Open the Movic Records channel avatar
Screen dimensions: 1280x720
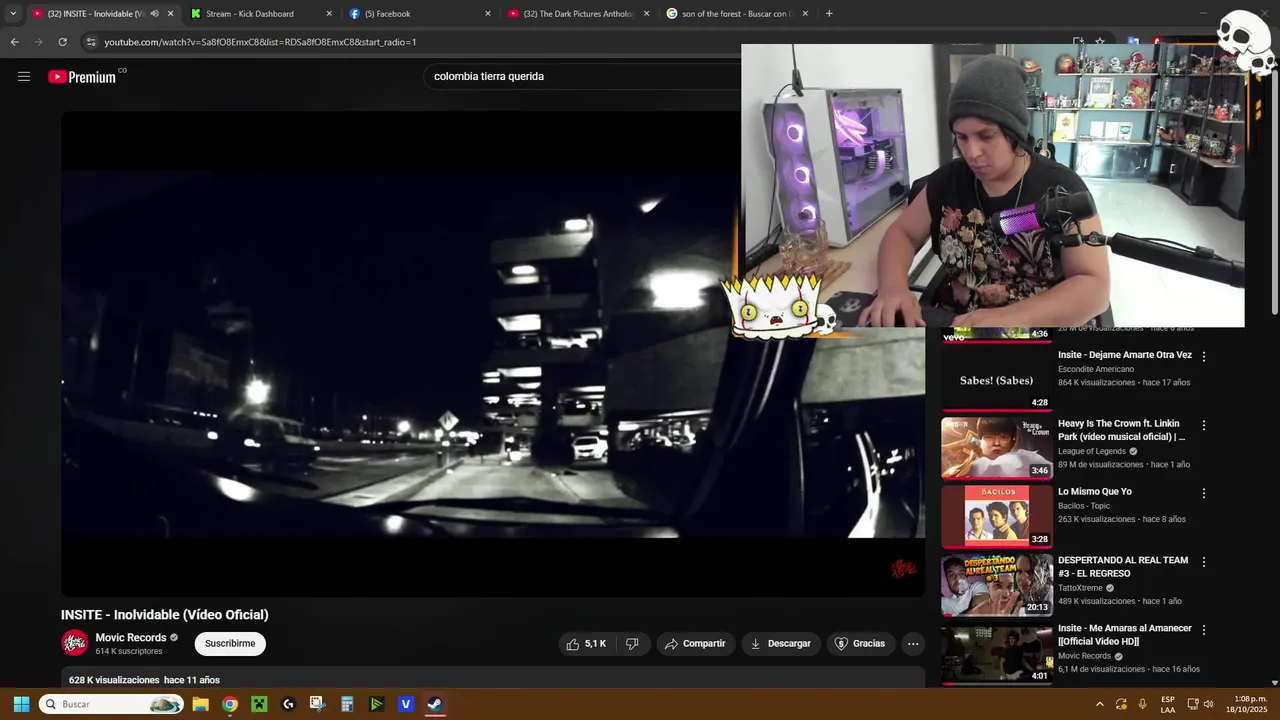tap(74, 643)
